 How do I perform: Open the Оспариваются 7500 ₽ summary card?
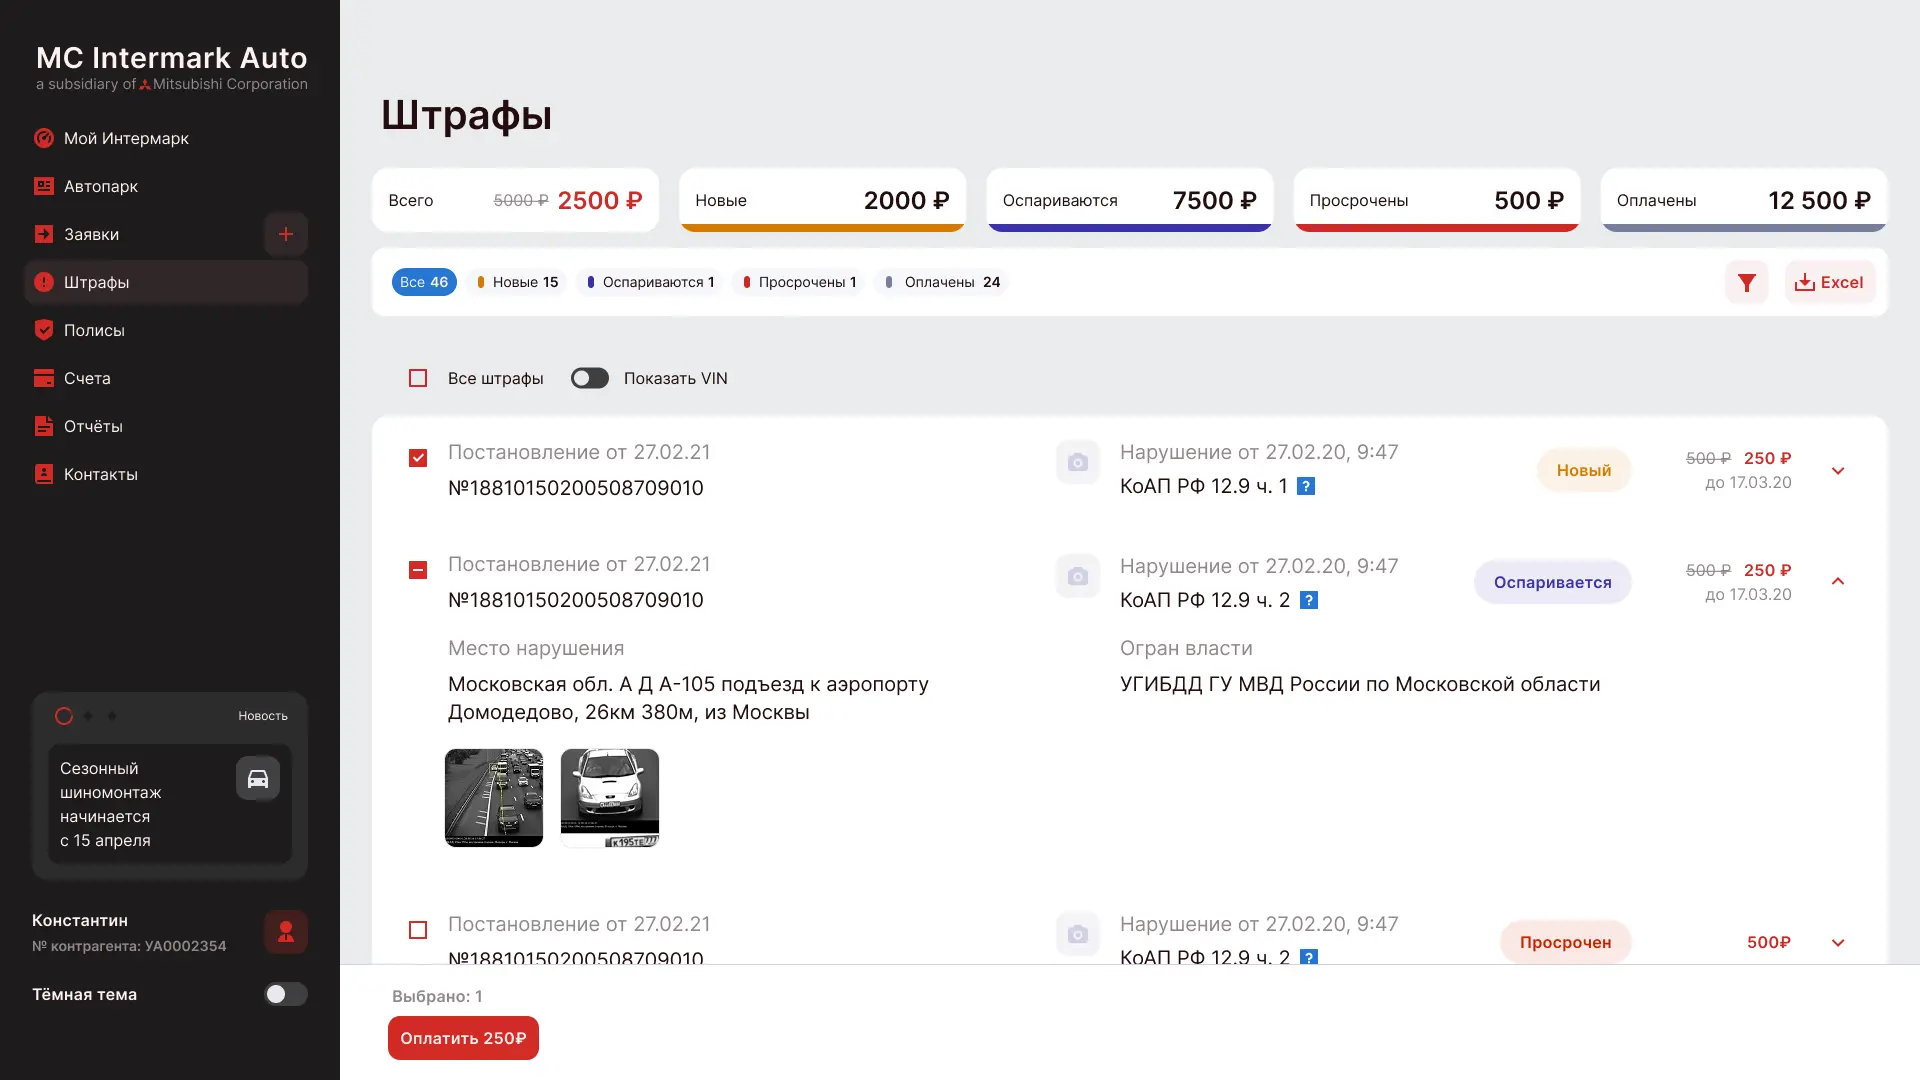tap(1129, 200)
